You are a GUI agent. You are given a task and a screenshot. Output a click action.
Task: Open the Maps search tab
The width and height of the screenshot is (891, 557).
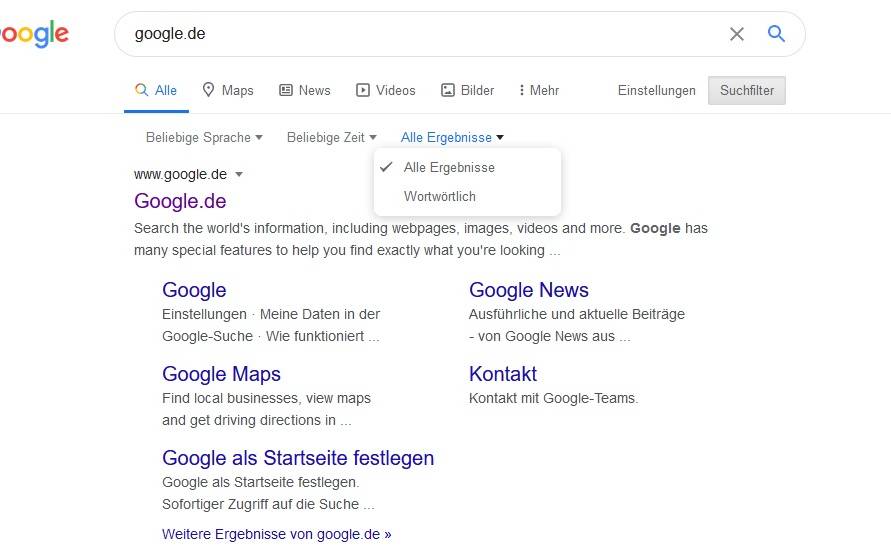pyautogui.click(x=228, y=90)
